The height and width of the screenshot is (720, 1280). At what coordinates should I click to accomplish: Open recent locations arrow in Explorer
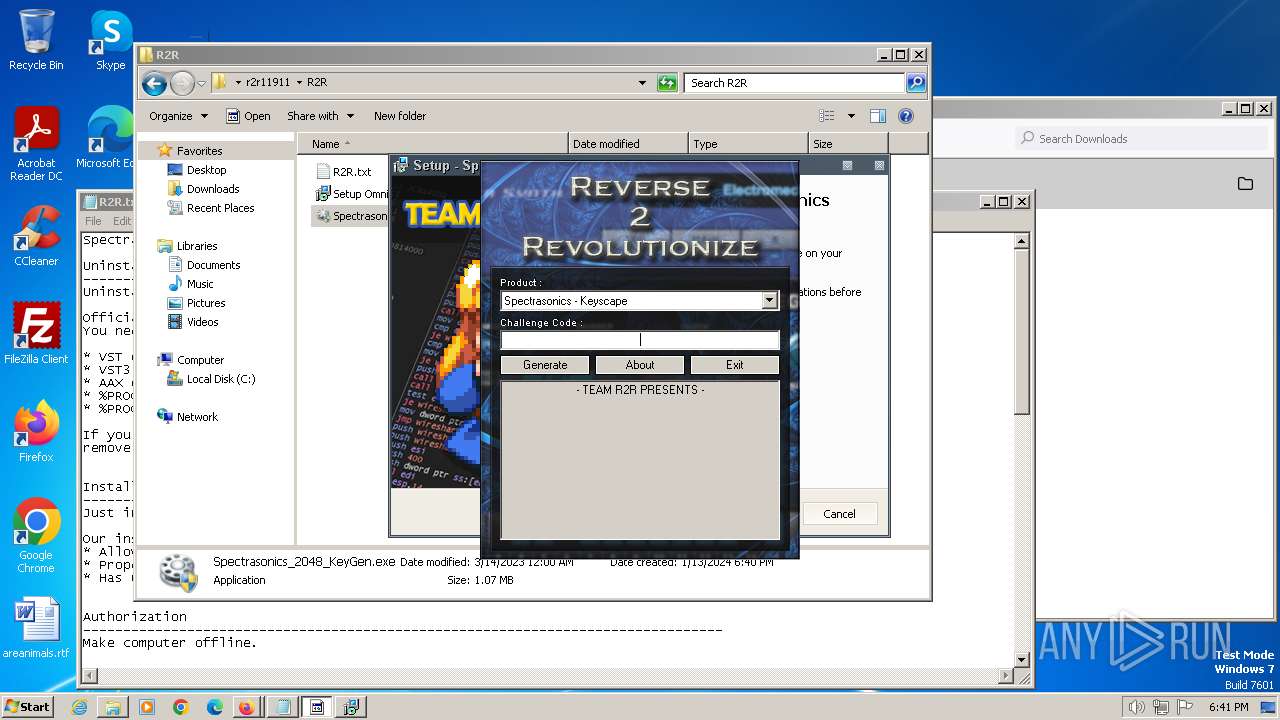[201, 83]
